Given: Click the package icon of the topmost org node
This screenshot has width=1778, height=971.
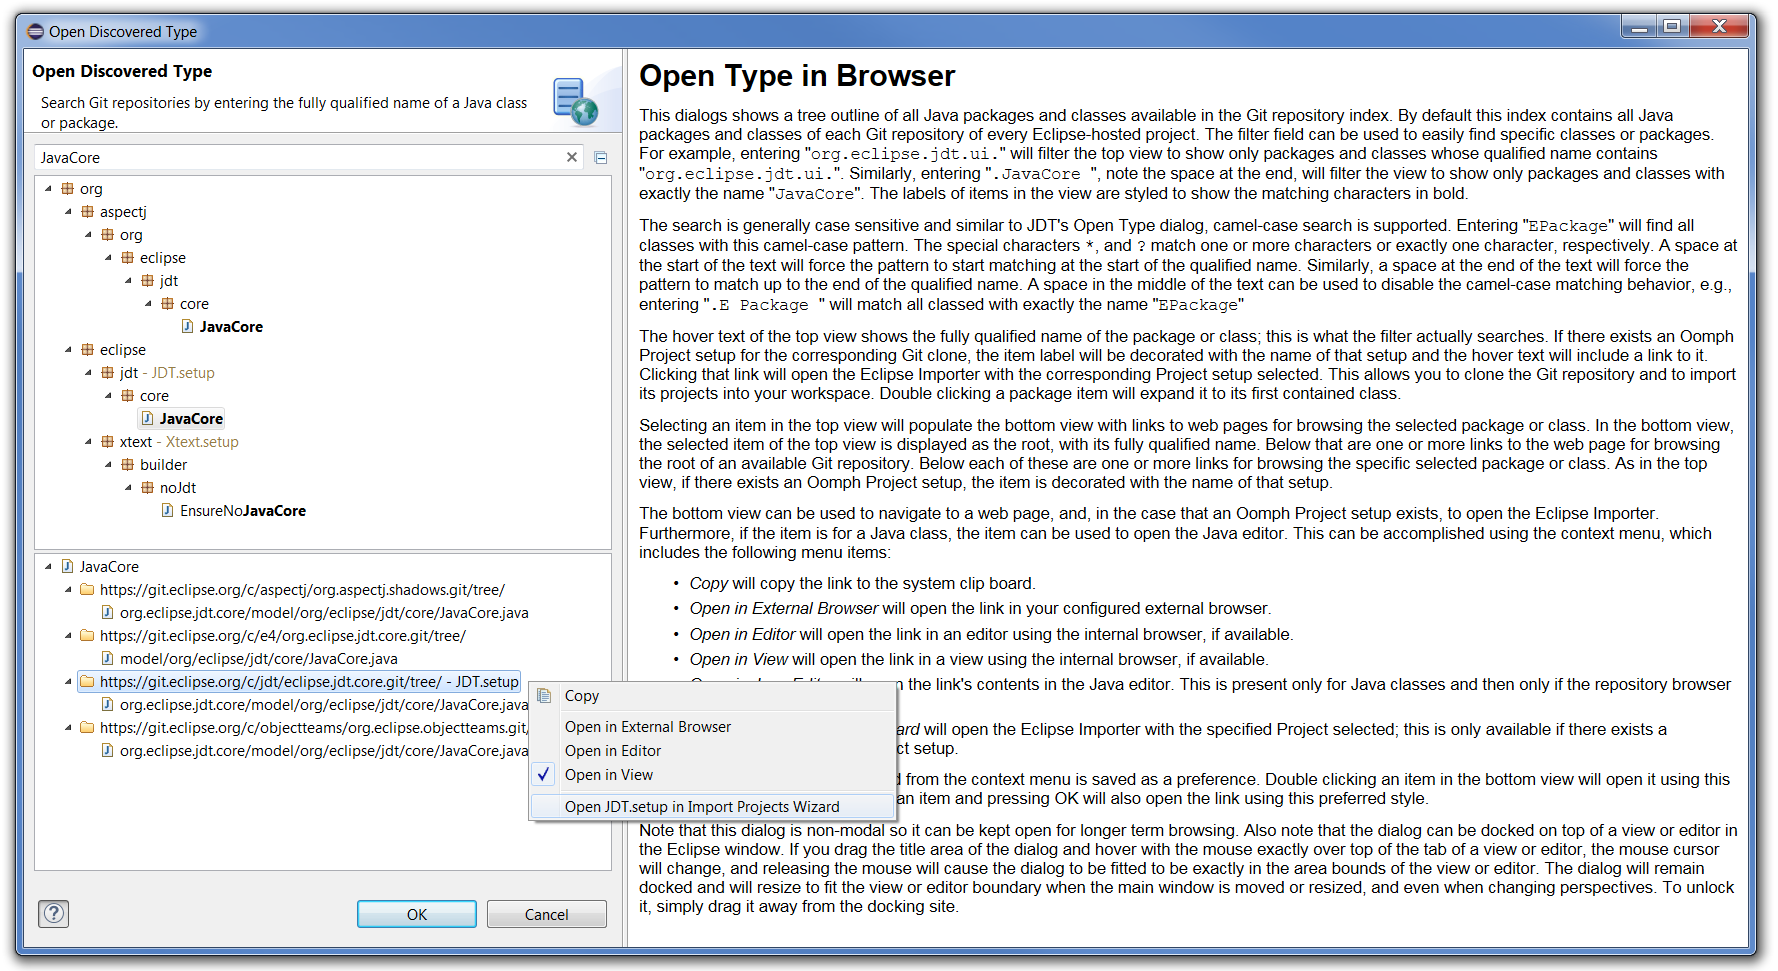Looking at the screenshot, I should point(68,188).
